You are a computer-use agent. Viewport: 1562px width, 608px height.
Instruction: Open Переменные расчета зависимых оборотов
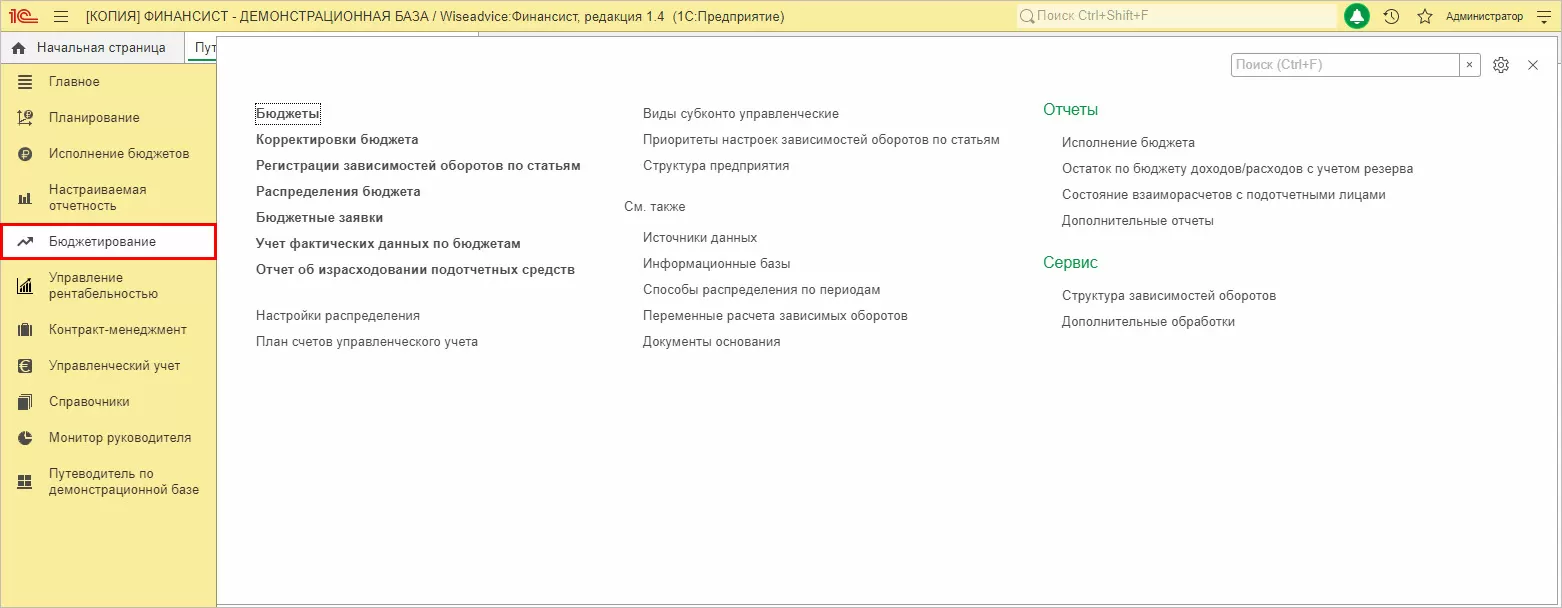[775, 315]
